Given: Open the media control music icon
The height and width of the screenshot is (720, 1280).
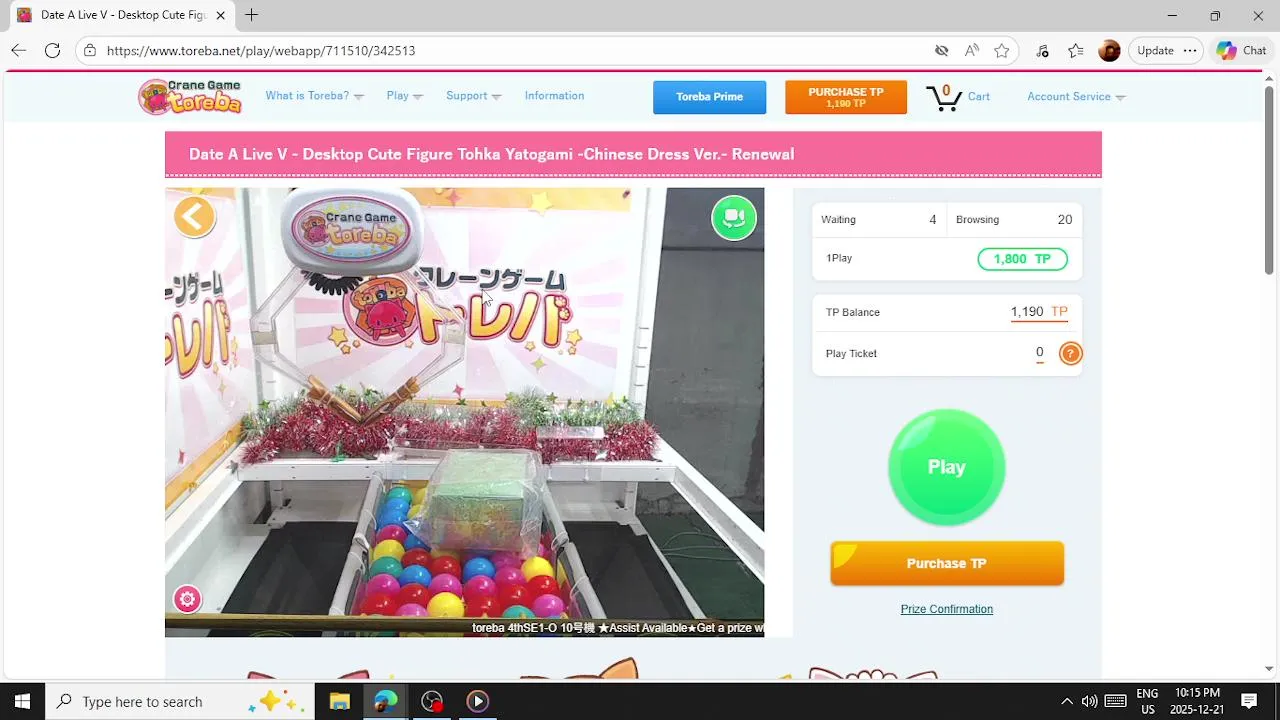Looking at the screenshot, I should coord(1042,50).
